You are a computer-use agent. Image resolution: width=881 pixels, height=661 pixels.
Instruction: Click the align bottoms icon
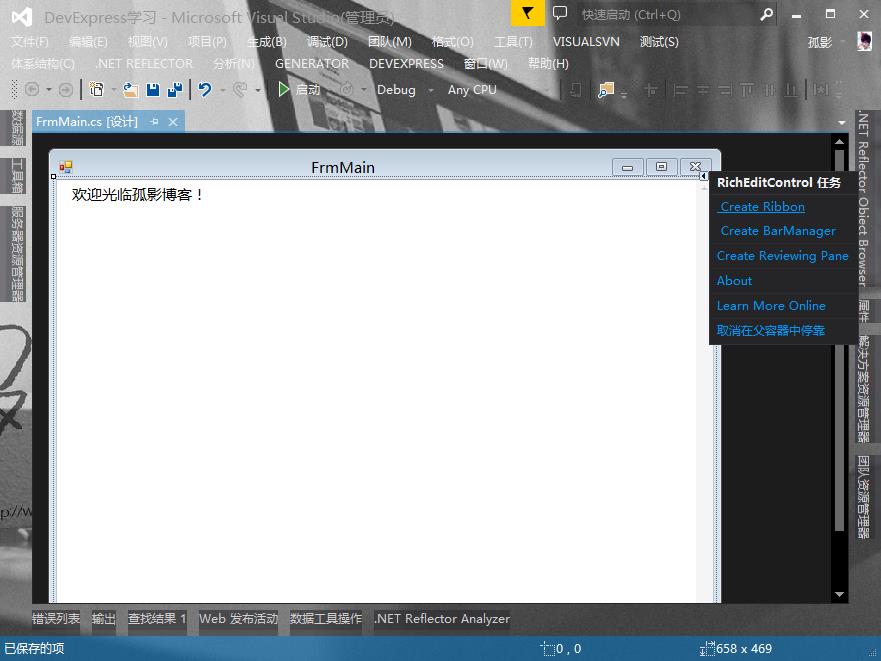pos(792,90)
